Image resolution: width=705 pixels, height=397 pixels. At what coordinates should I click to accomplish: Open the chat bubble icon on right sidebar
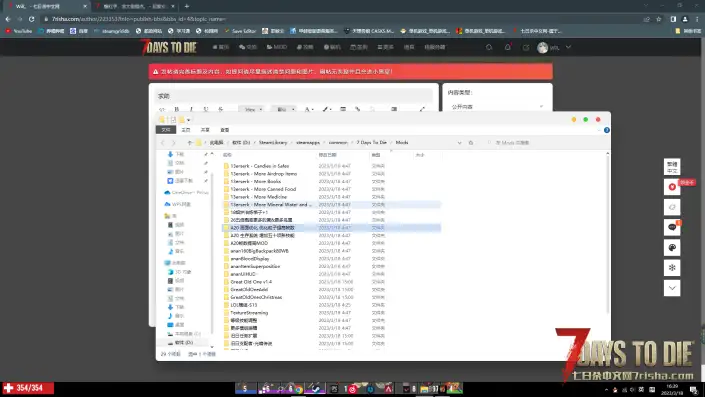[x=672, y=227]
